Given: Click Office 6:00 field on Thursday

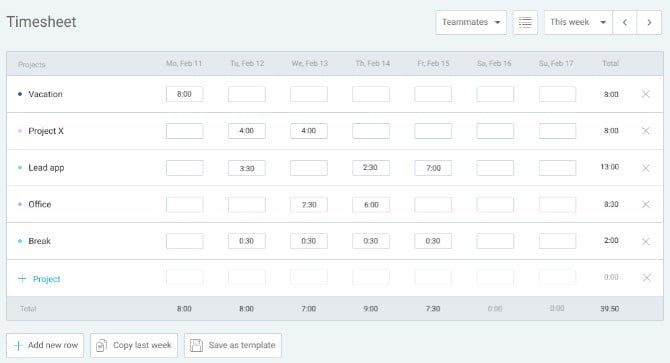Looking at the screenshot, I should tap(371, 205).
